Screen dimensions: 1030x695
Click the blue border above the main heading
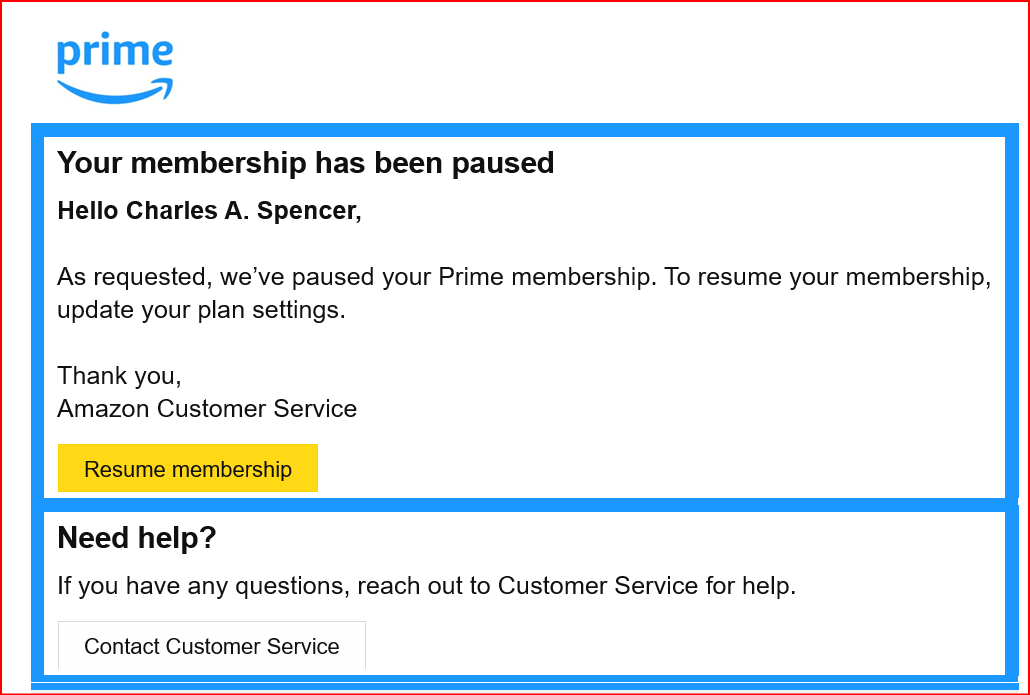click(524, 130)
